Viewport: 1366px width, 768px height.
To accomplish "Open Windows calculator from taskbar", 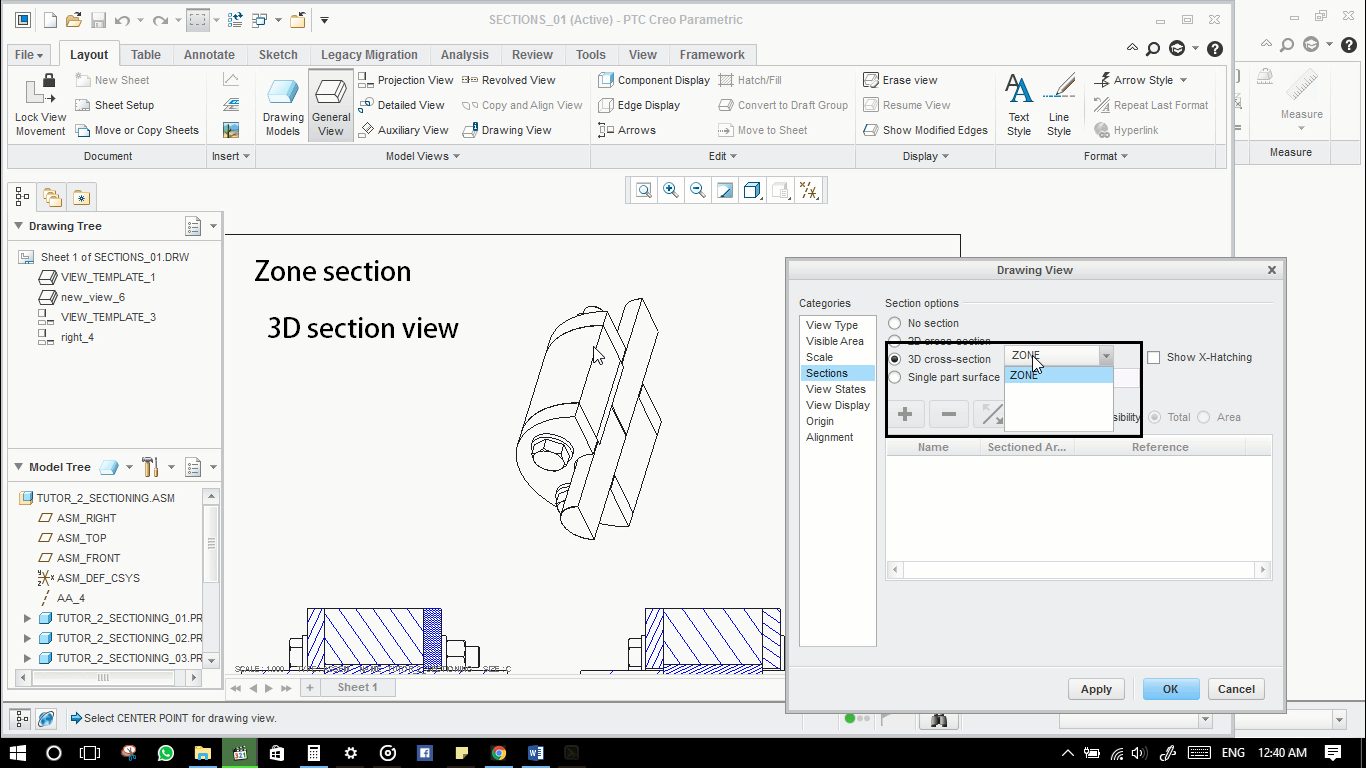I will [313, 753].
